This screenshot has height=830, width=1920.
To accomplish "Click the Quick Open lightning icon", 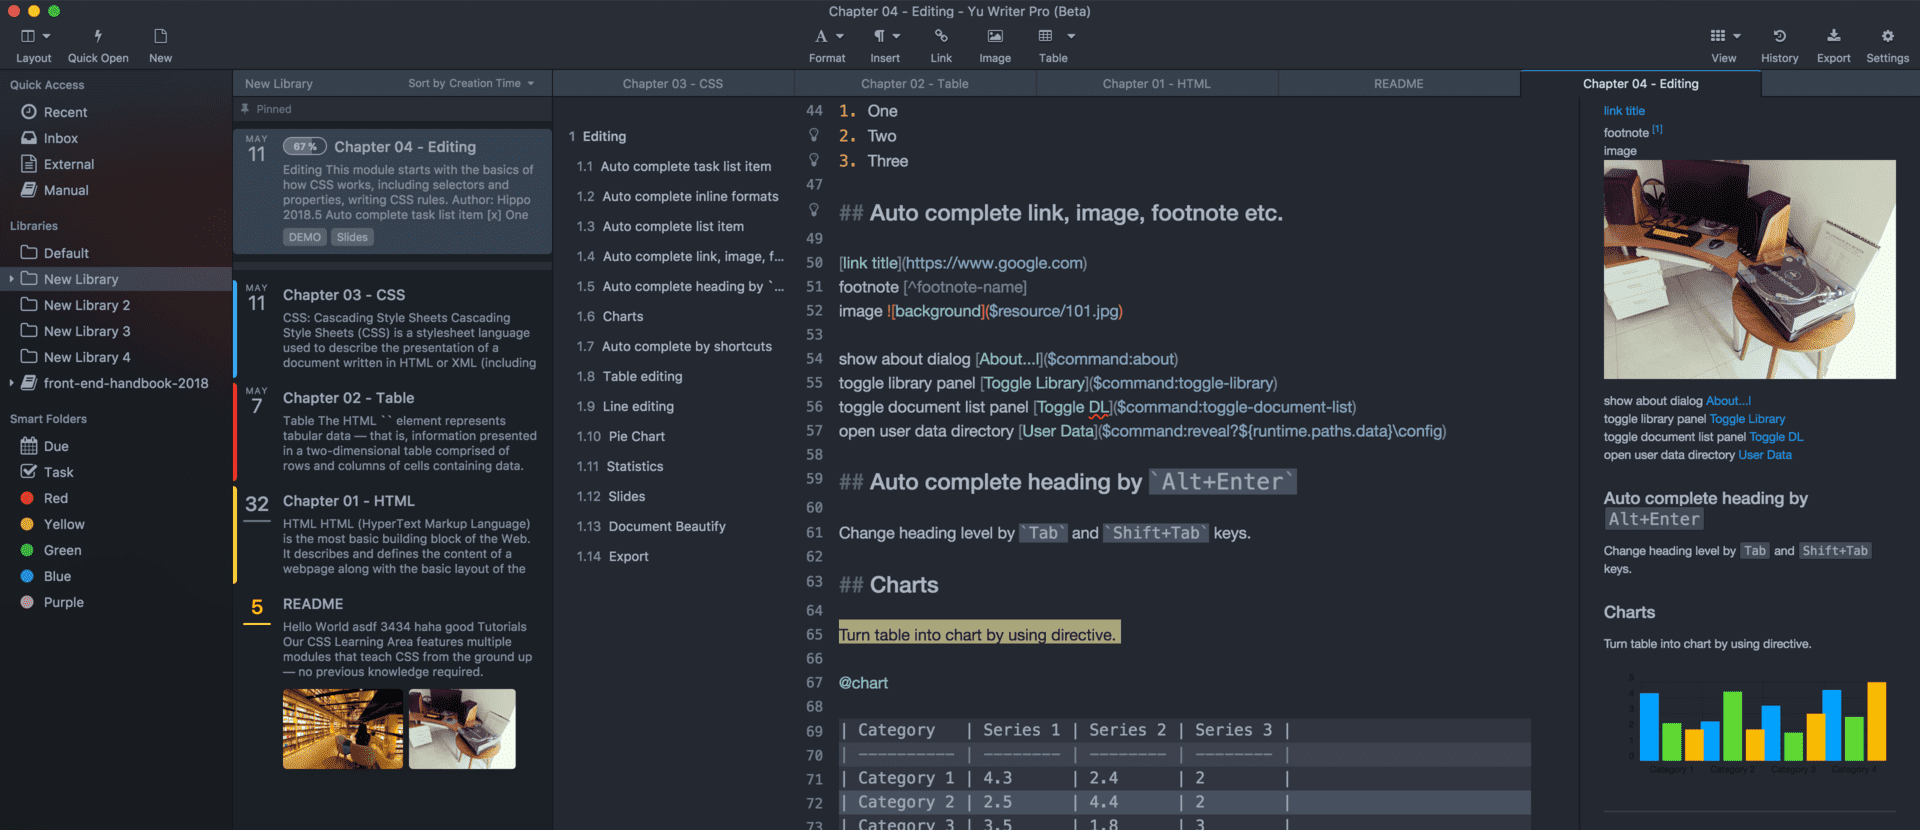I will [98, 36].
